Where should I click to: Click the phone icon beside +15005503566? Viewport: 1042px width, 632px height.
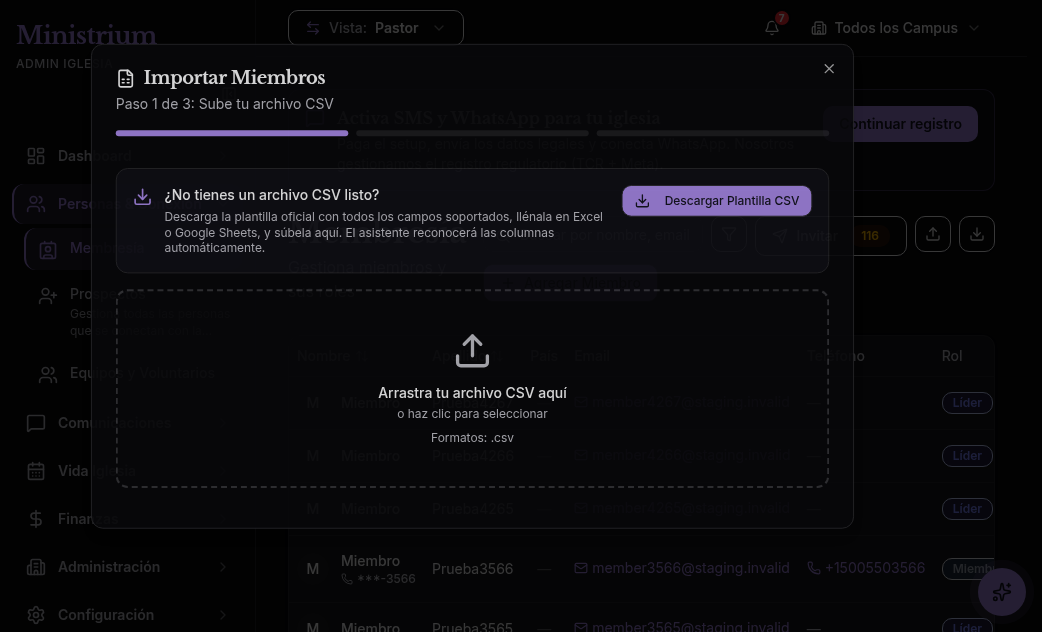pyautogui.click(x=813, y=568)
